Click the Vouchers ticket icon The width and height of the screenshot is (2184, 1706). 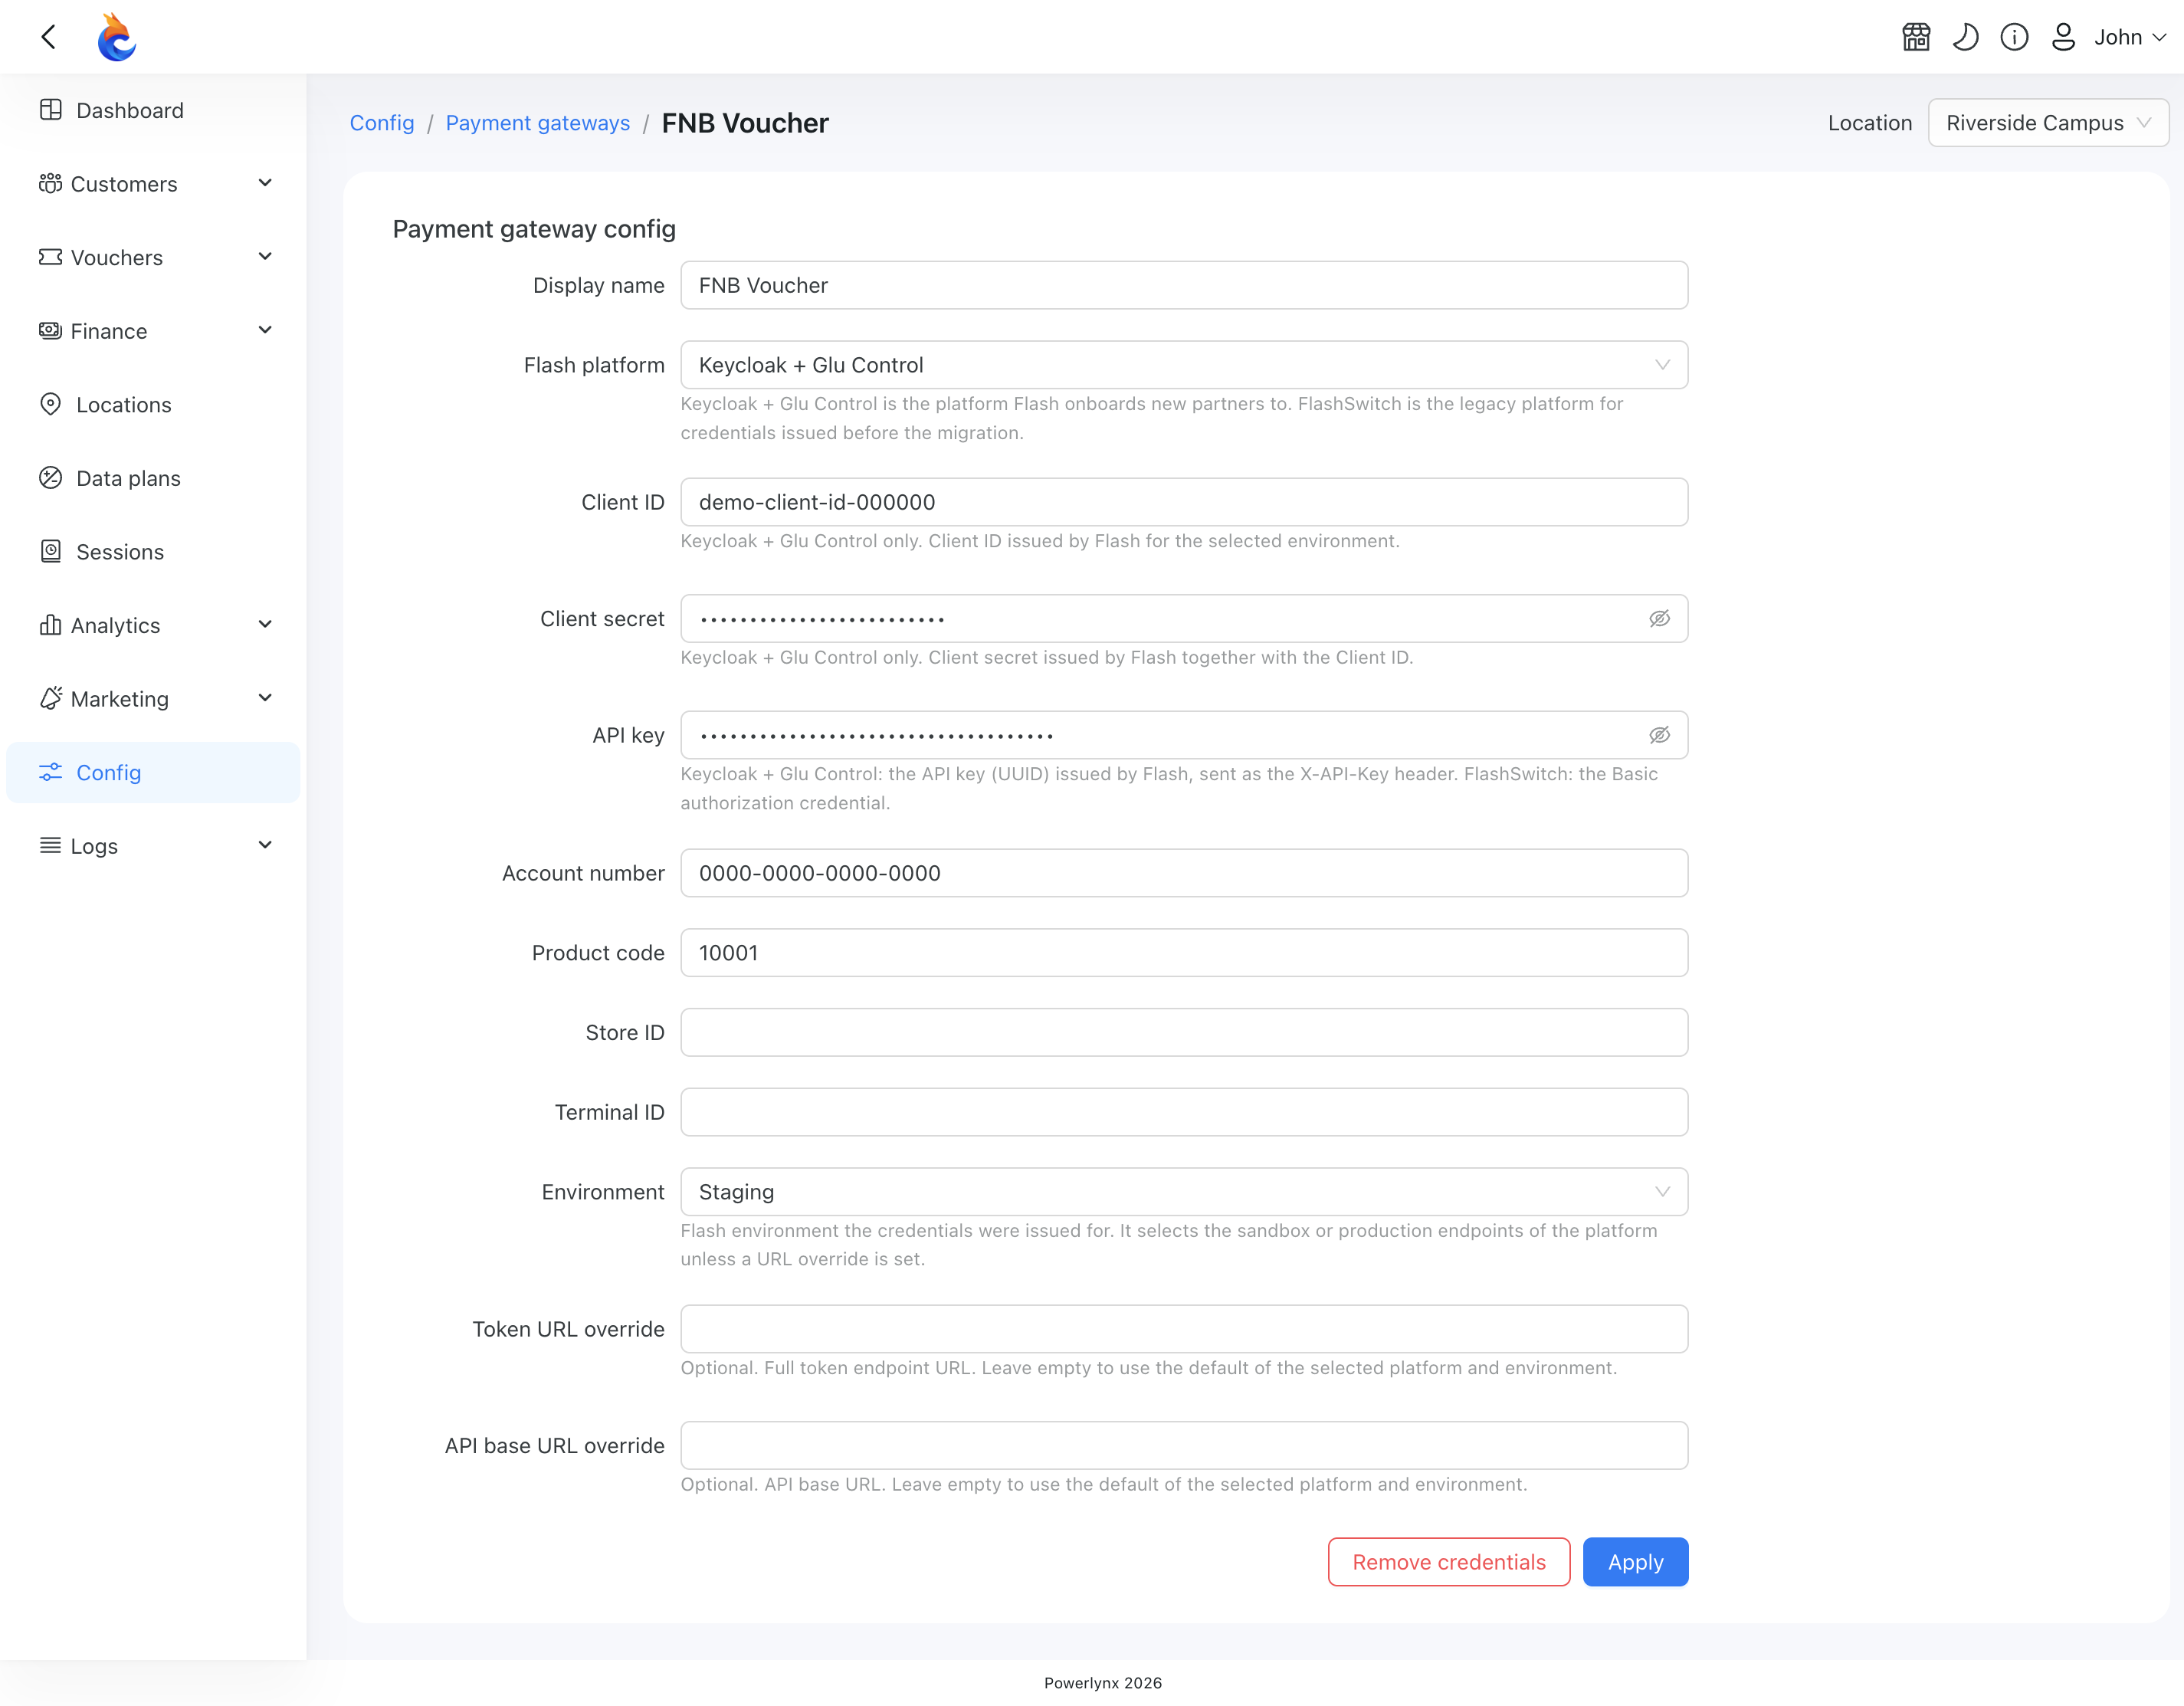[x=51, y=257]
